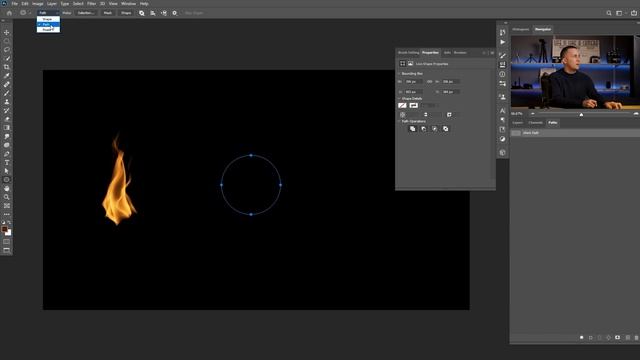Screen dimensions: 640x360
Task: Collapse the Bounding Box section
Action: pyautogui.click(x=400, y=73)
